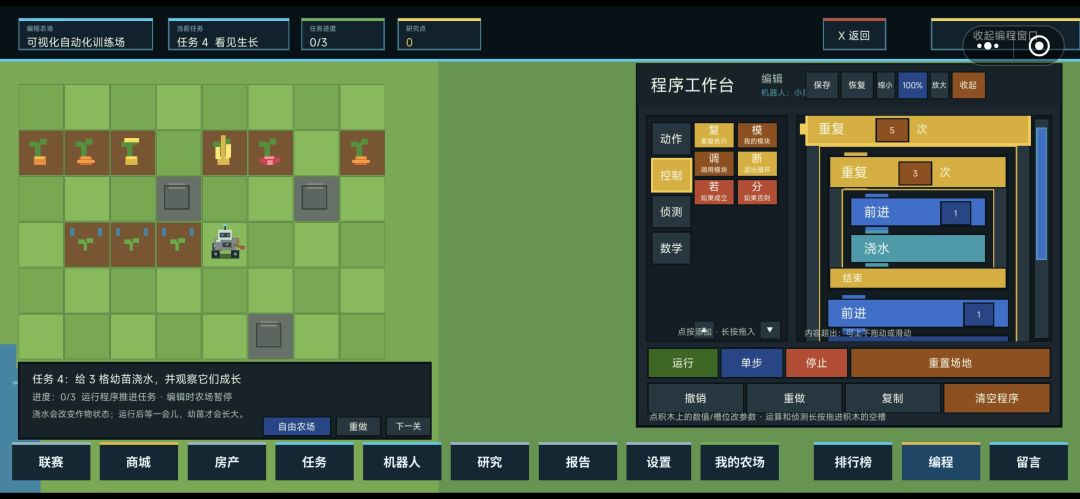This screenshot has width=1080, height=499.
Task: Go to 我的农场
Action: [x=740, y=462]
